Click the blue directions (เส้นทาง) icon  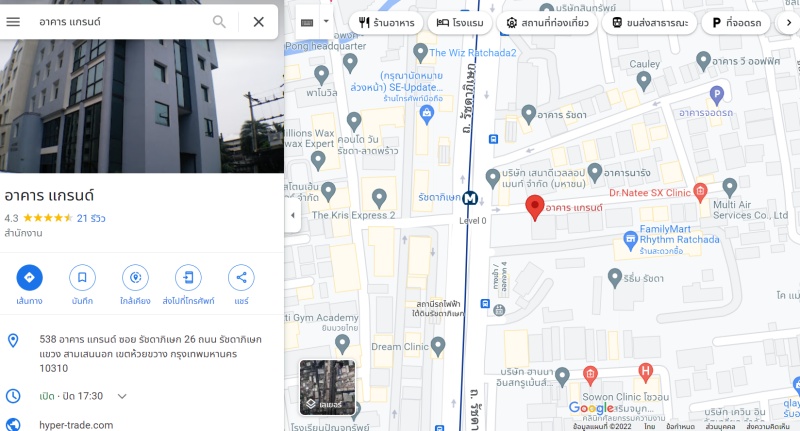[x=29, y=277]
